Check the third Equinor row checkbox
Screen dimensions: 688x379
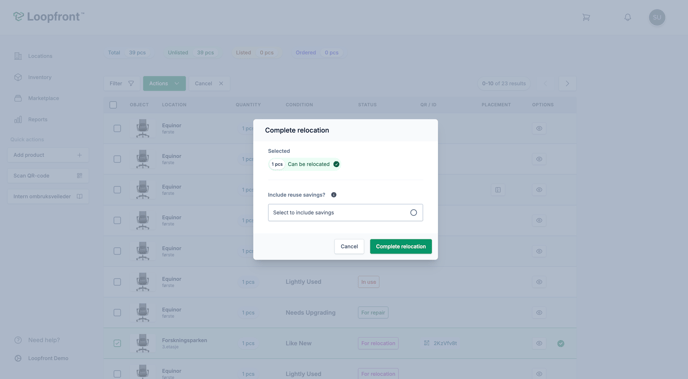click(x=117, y=190)
